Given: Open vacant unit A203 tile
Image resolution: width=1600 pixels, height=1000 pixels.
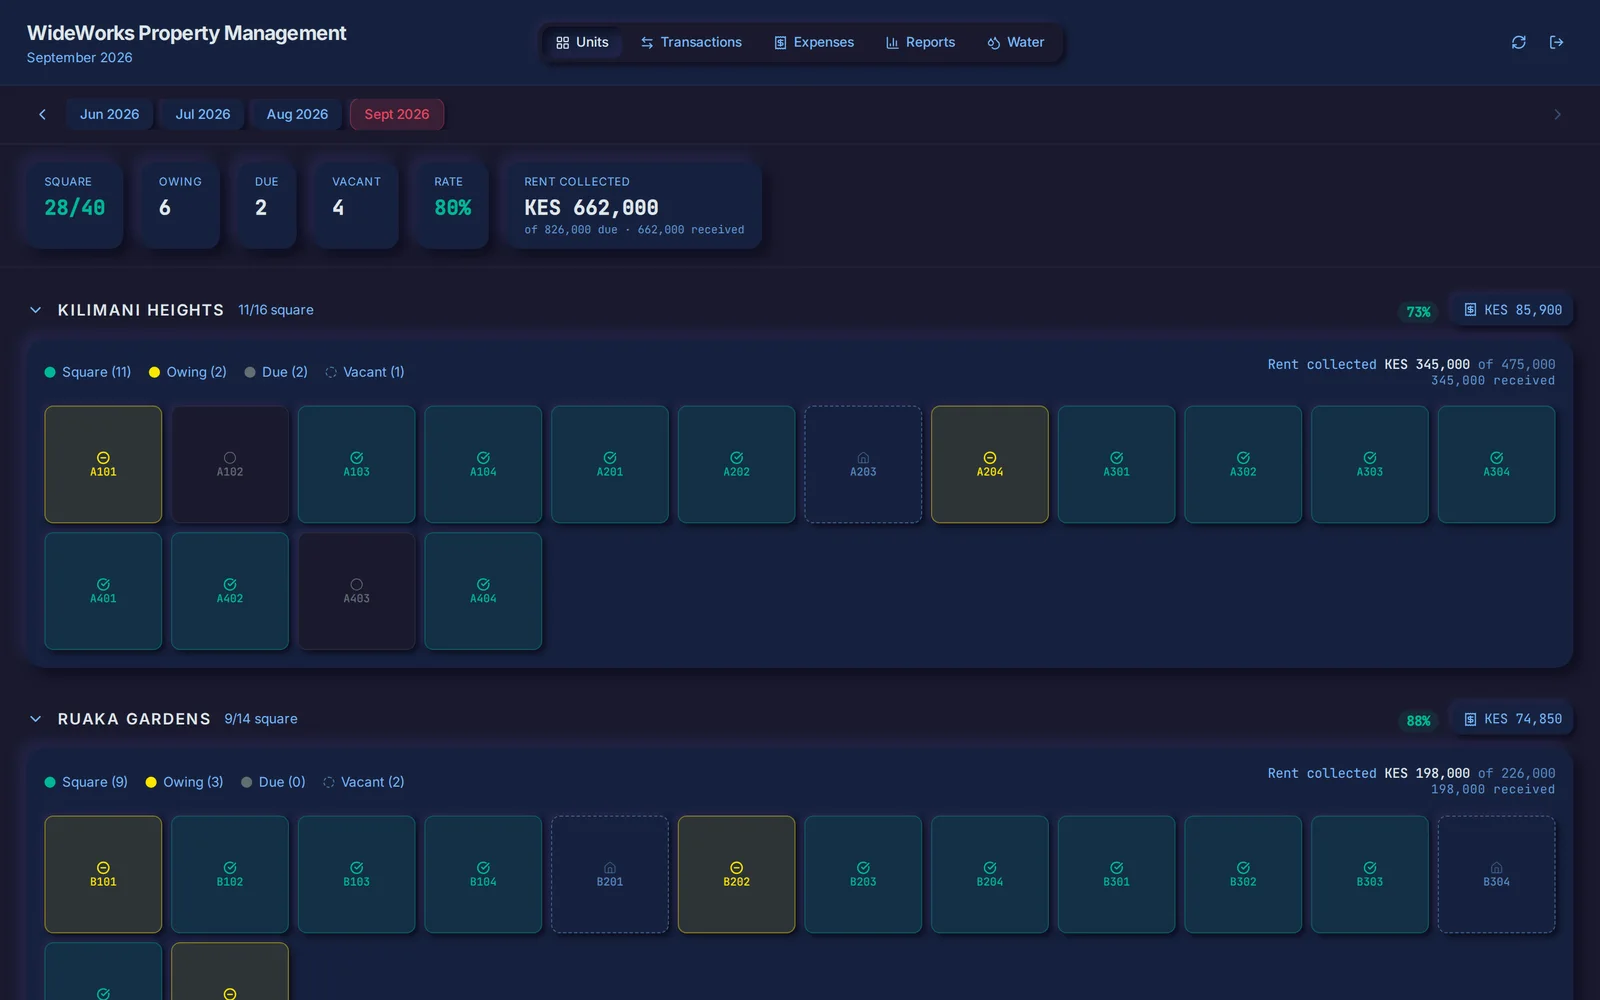Looking at the screenshot, I should coord(863,464).
